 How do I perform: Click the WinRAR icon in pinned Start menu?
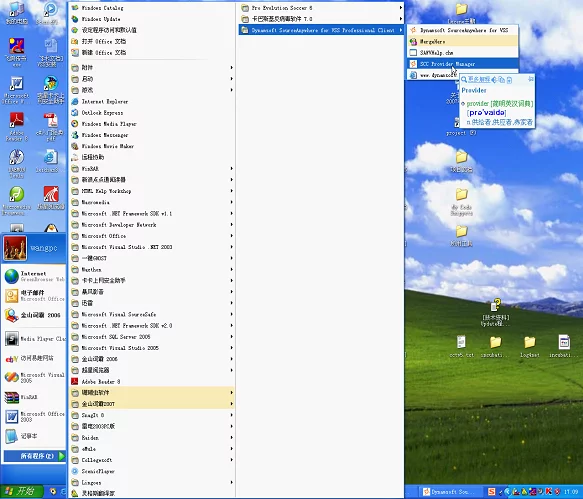coord(12,397)
